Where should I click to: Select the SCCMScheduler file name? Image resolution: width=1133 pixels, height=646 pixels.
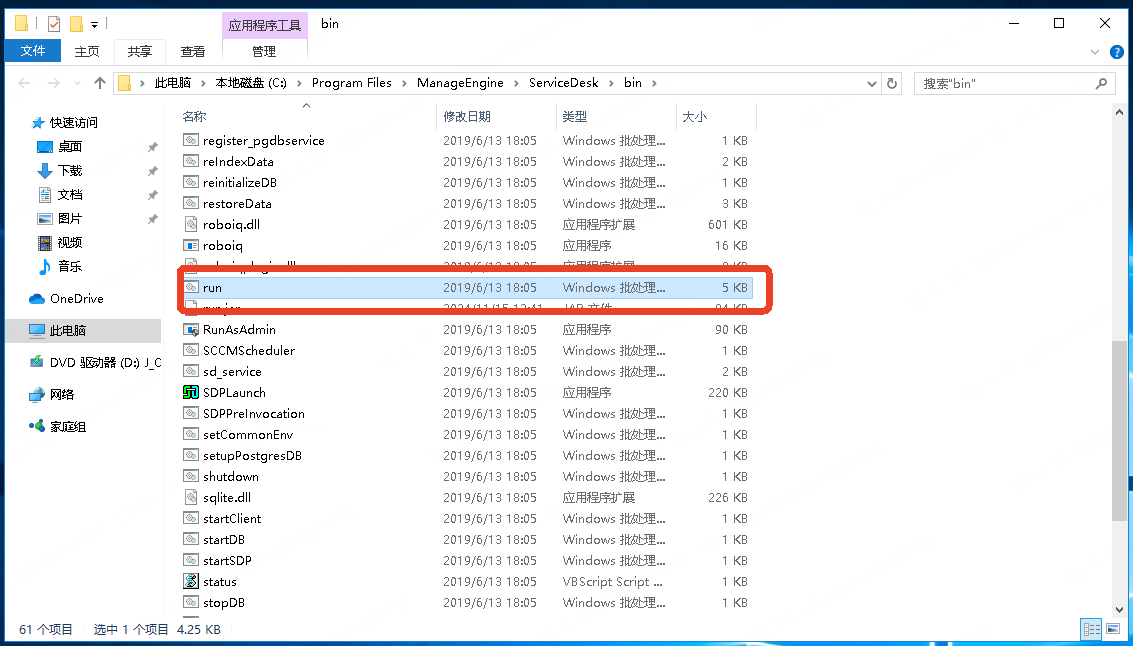click(249, 350)
